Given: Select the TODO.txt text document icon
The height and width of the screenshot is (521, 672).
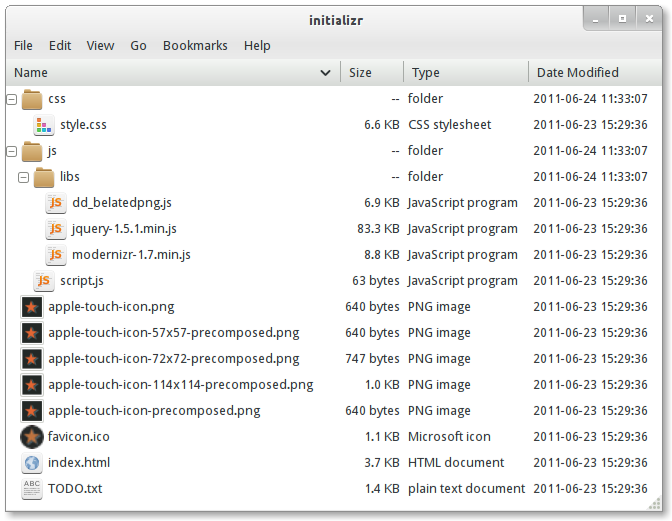Looking at the screenshot, I should [32, 489].
